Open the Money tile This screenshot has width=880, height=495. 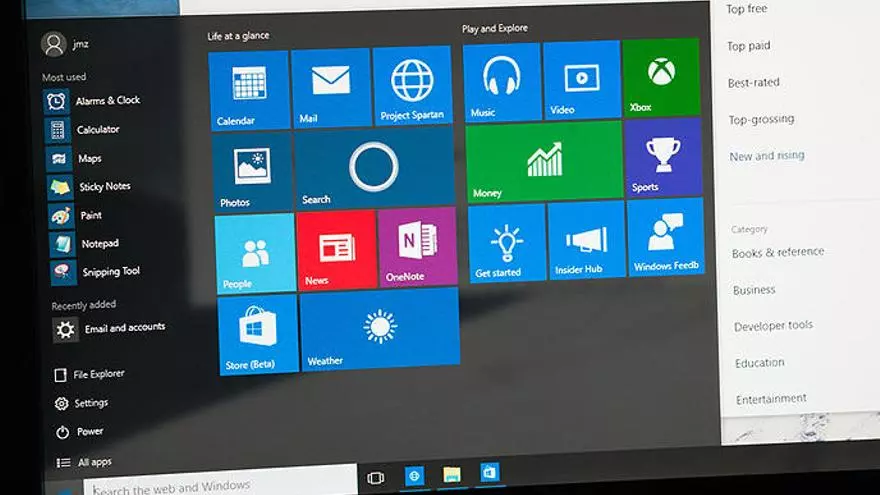[x=544, y=161]
